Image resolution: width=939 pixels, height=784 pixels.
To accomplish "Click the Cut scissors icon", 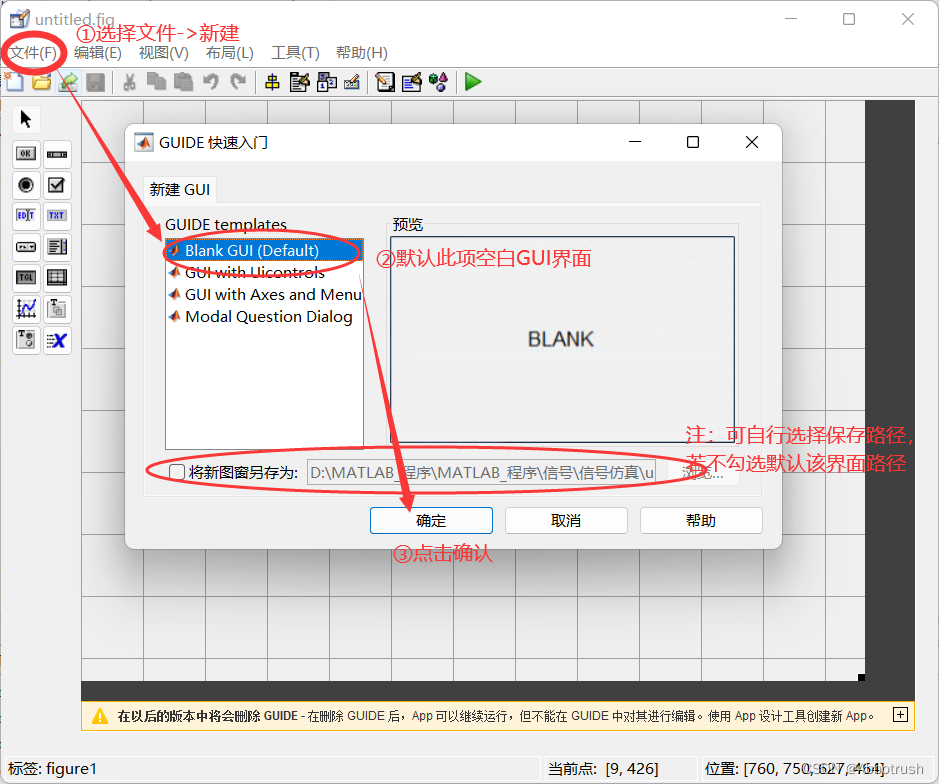I will click(x=129, y=82).
